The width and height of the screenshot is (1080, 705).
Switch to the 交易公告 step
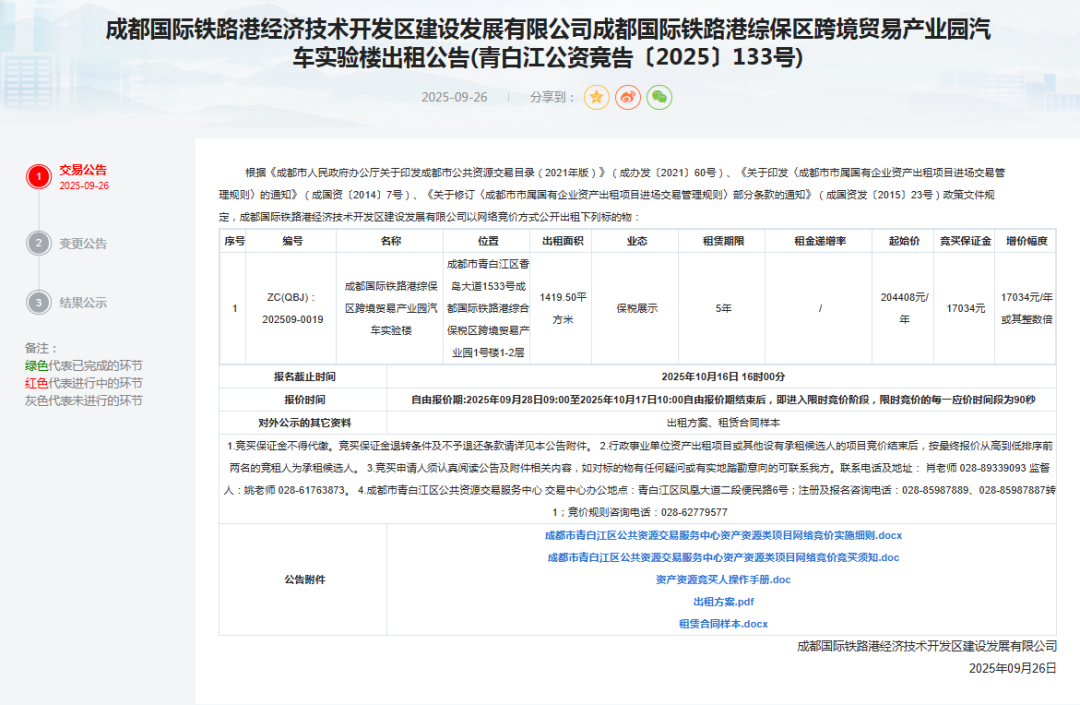pos(83,170)
